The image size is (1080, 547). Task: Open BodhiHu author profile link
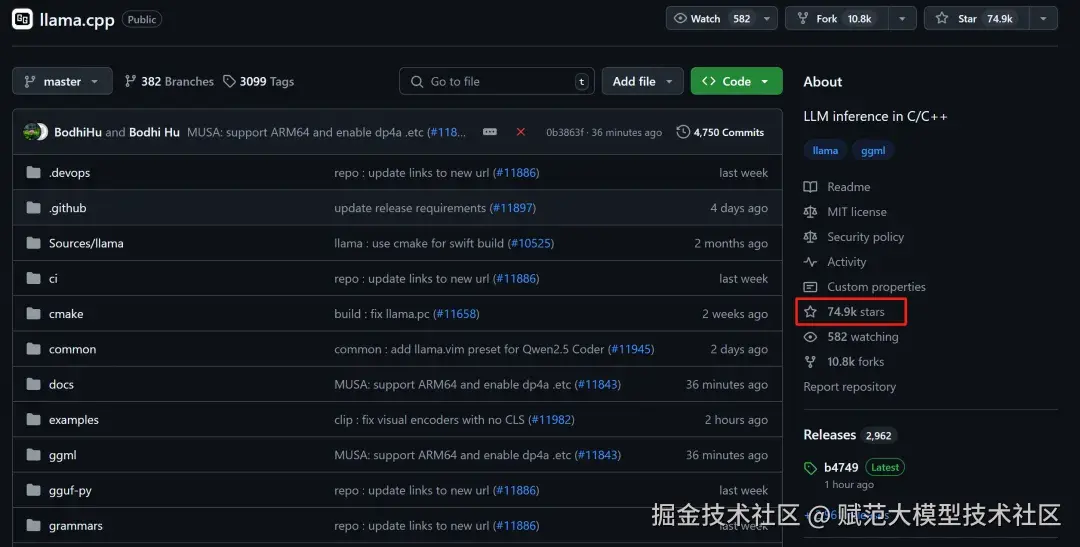pyautogui.click(x=78, y=132)
